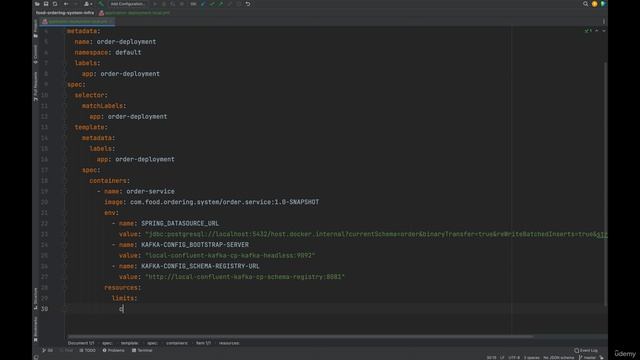This screenshot has height=360, width=640.
Task: Click the line:column position in status bar
Action: [491, 358]
